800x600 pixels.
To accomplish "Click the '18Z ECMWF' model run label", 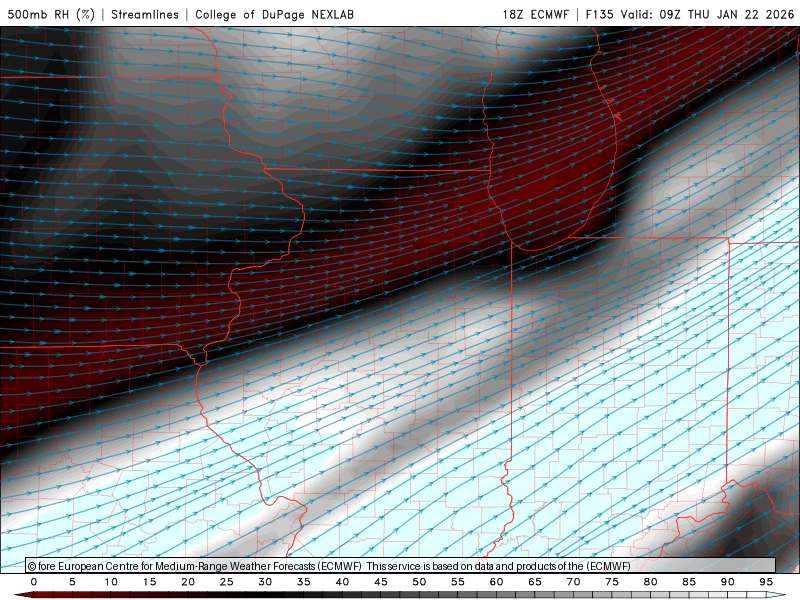I will tap(535, 14).
